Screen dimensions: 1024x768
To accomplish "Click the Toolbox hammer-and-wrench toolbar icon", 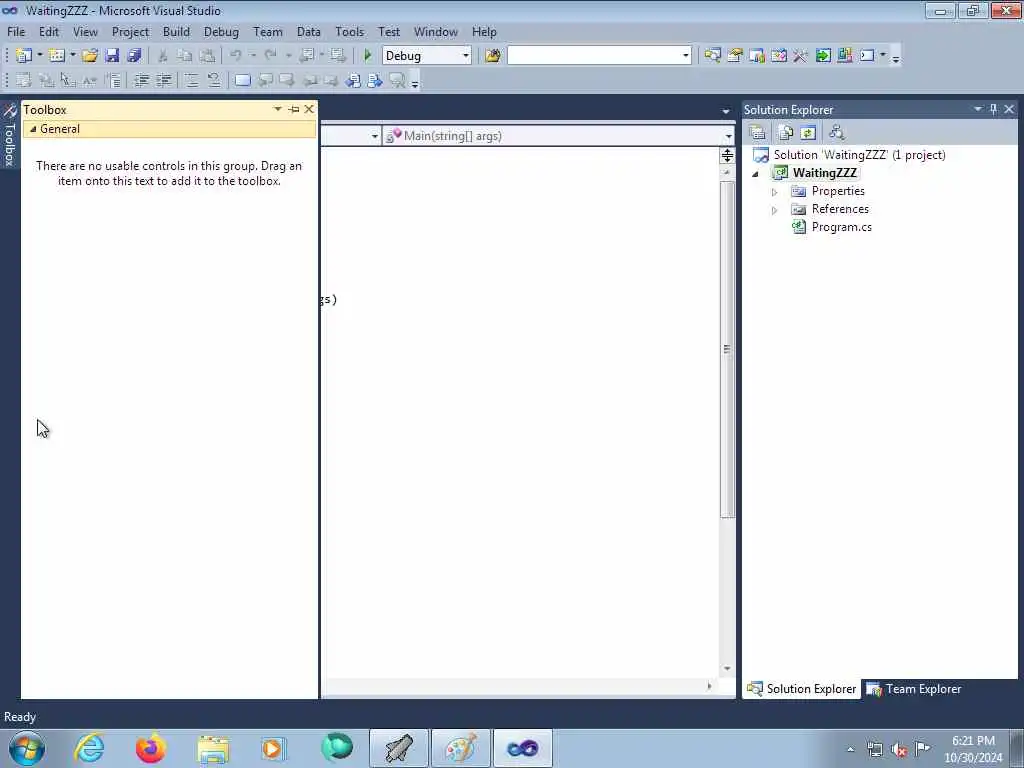I will click(801, 56).
